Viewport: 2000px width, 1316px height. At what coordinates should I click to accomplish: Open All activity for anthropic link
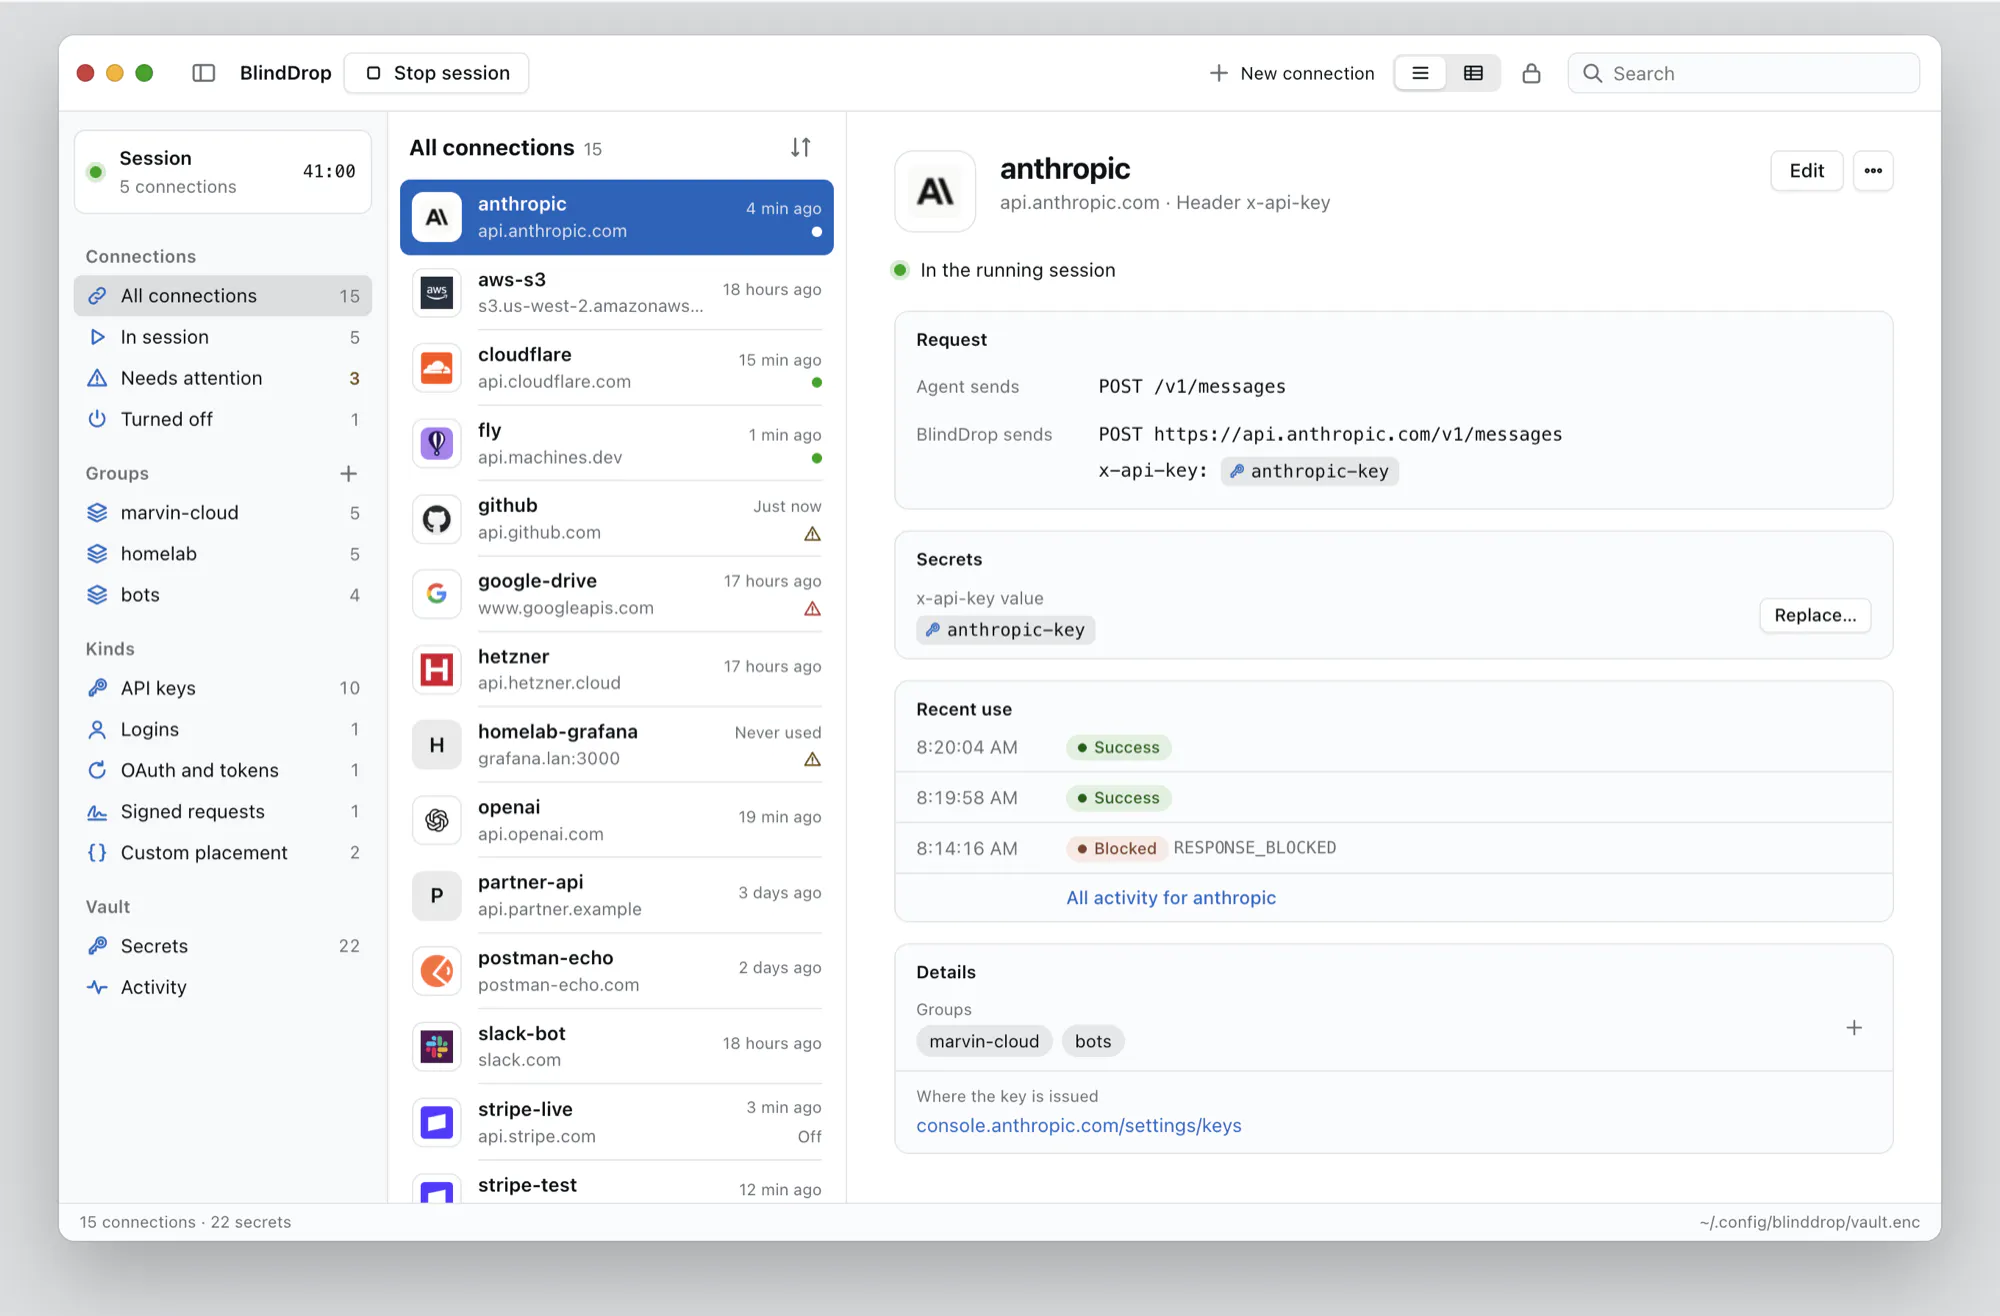[x=1171, y=898]
